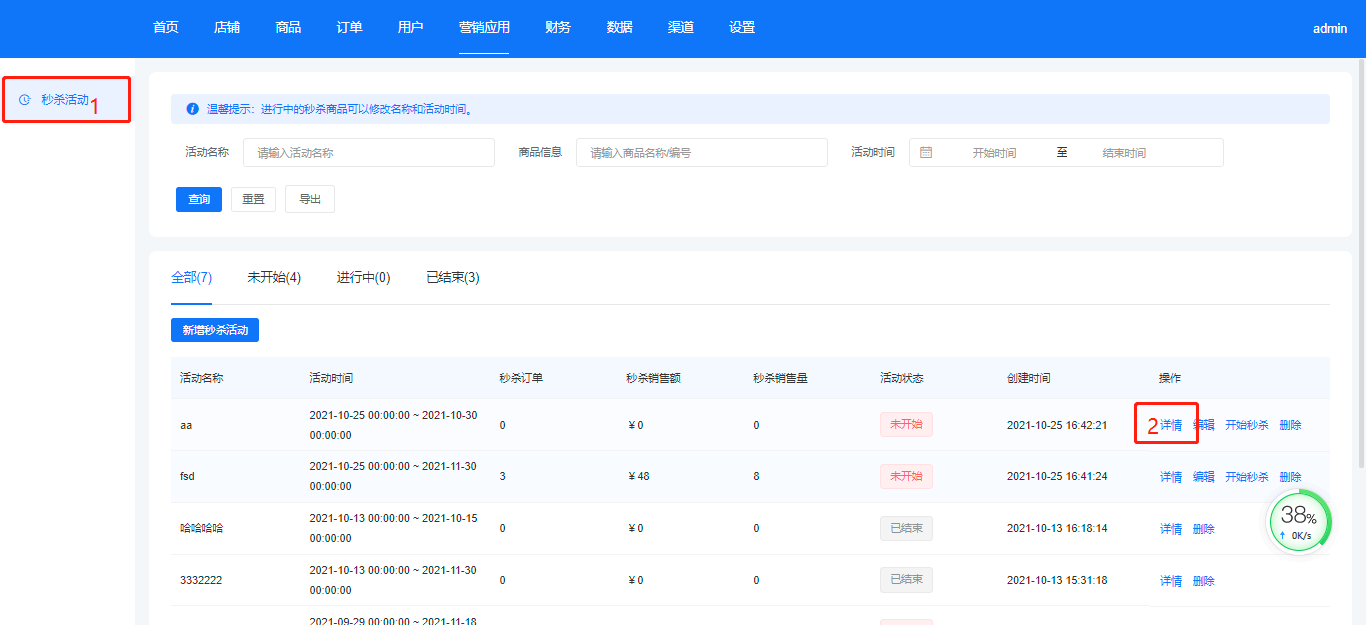Click the 重置 reset button
Viewport: 1366px width, 625px height.
[253, 199]
